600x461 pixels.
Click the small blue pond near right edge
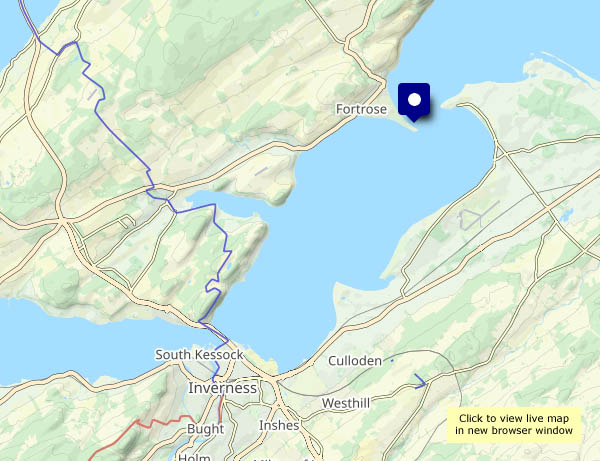point(564,215)
